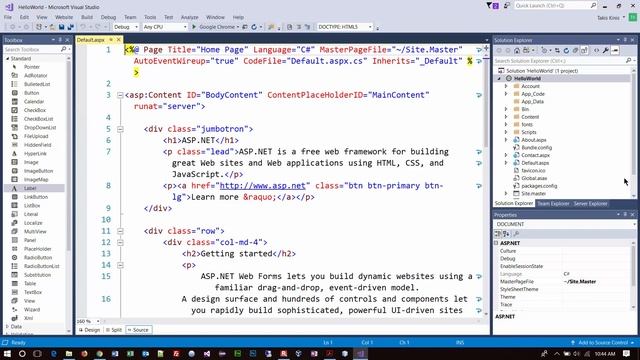Click the Open File toolbar icon
The width and height of the screenshot is (640, 360).
(x=52, y=27)
